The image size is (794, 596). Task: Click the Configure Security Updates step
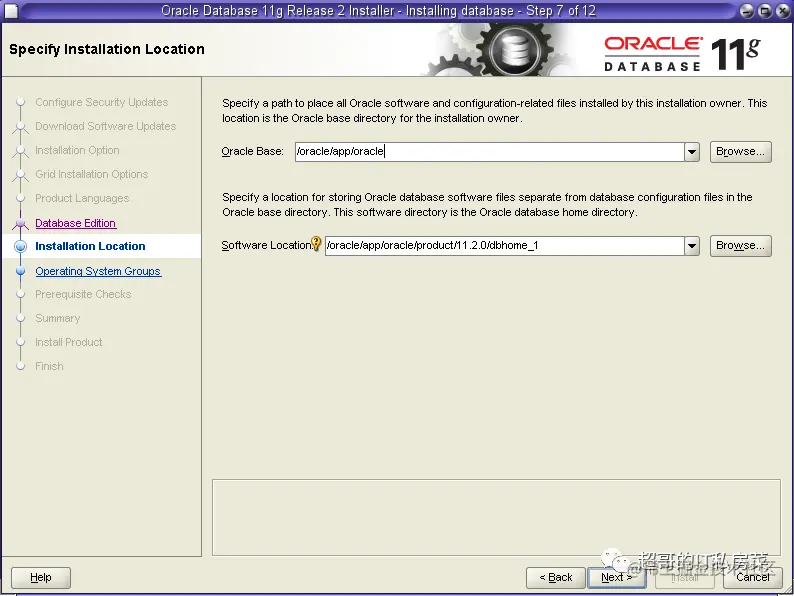pyautogui.click(x=101, y=102)
